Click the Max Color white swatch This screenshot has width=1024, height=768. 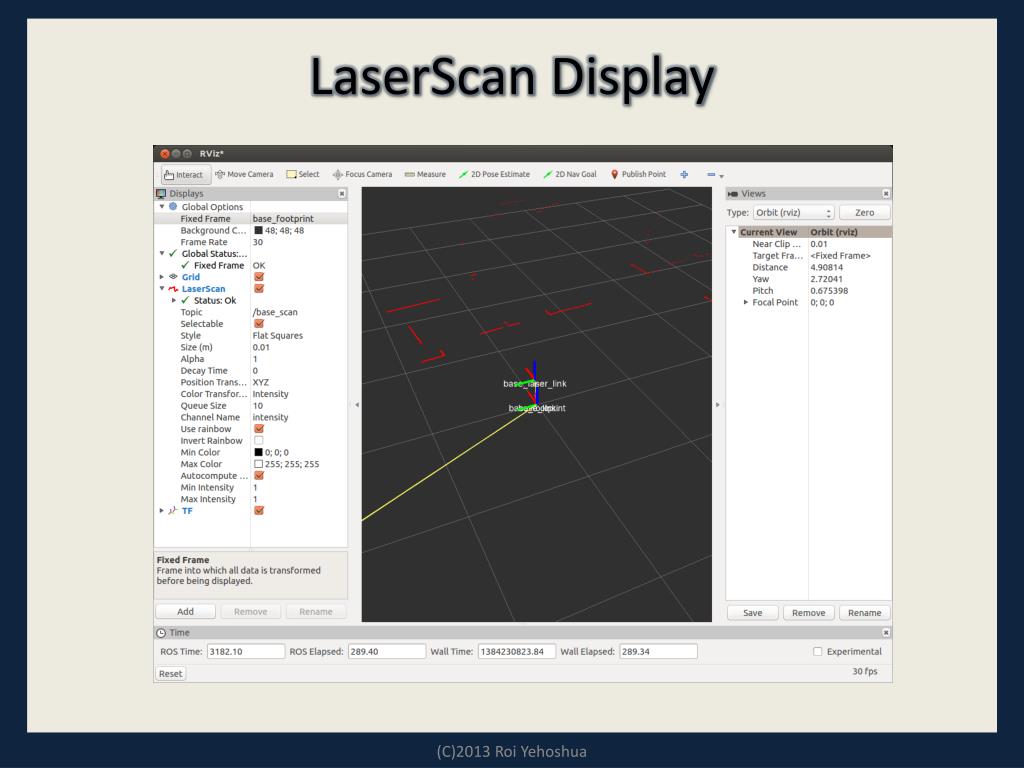click(x=259, y=464)
